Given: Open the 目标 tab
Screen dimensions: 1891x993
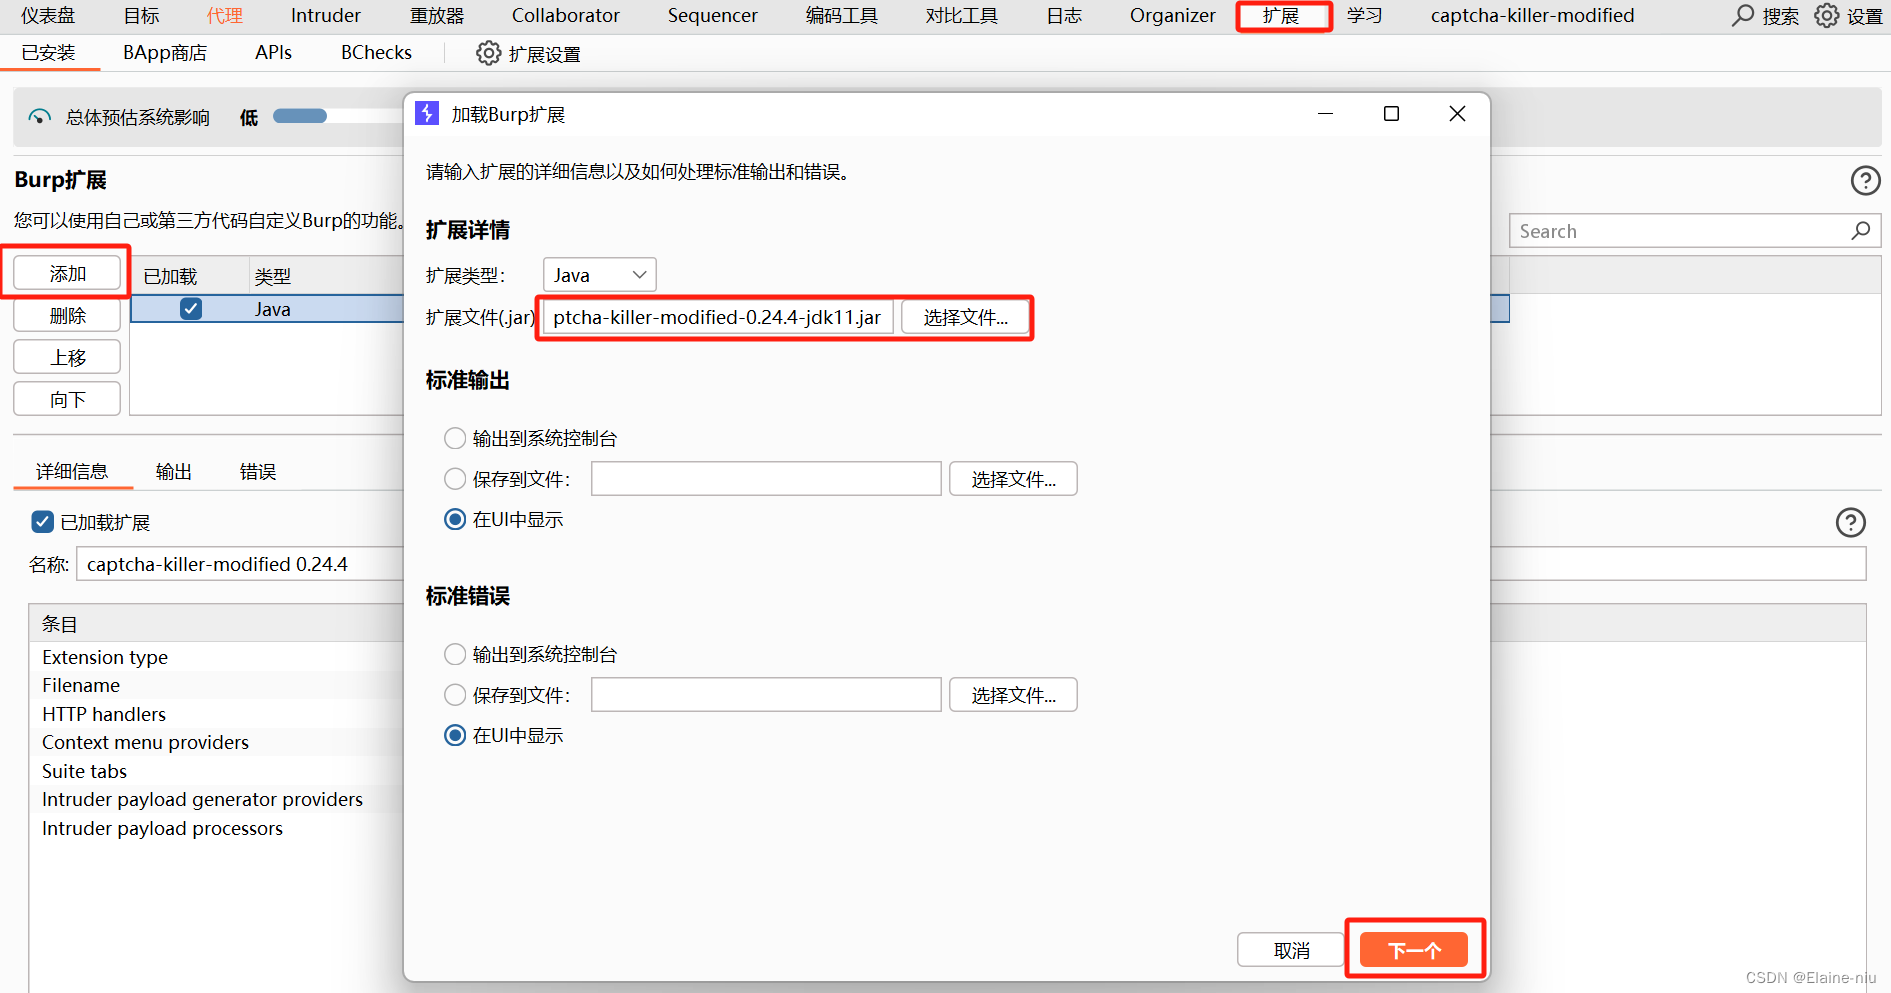Looking at the screenshot, I should click(x=141, y=15).
